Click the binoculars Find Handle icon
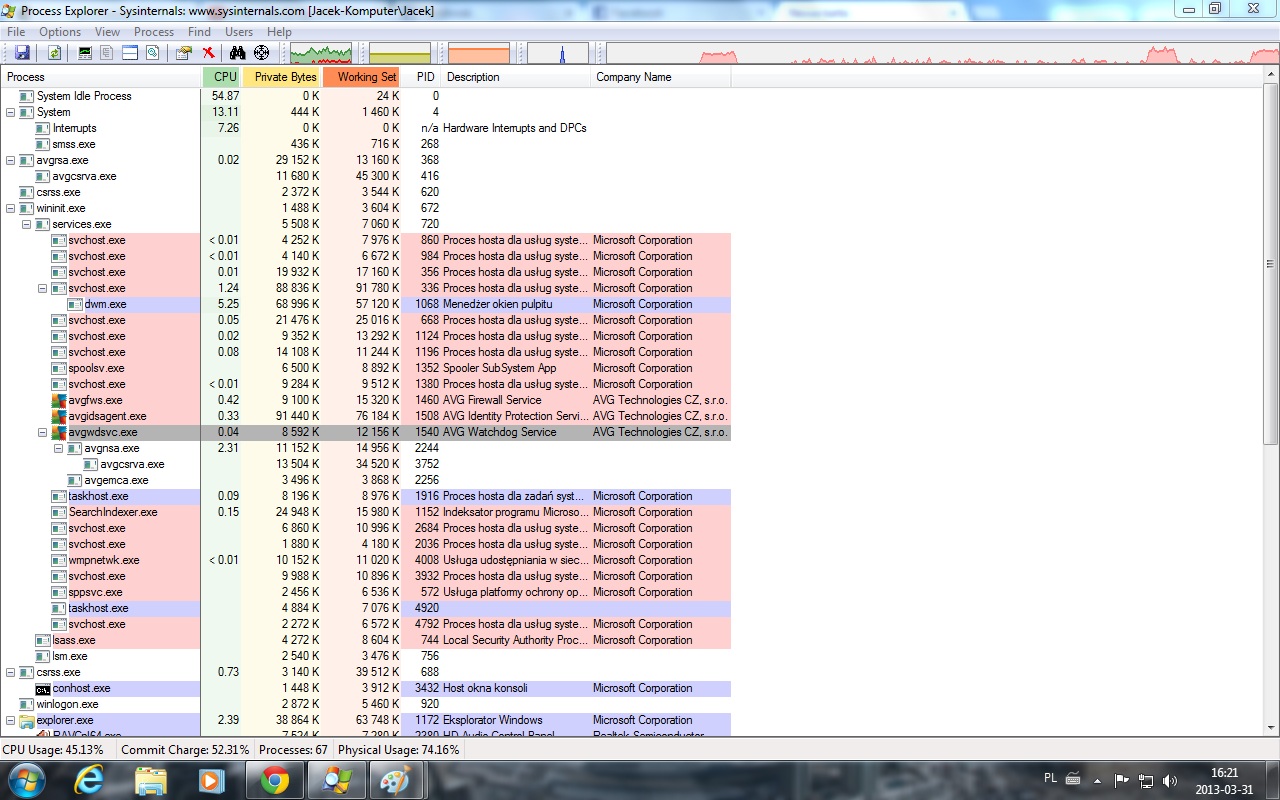Viewport: 1280px width, 800px height. click(238, 53)
